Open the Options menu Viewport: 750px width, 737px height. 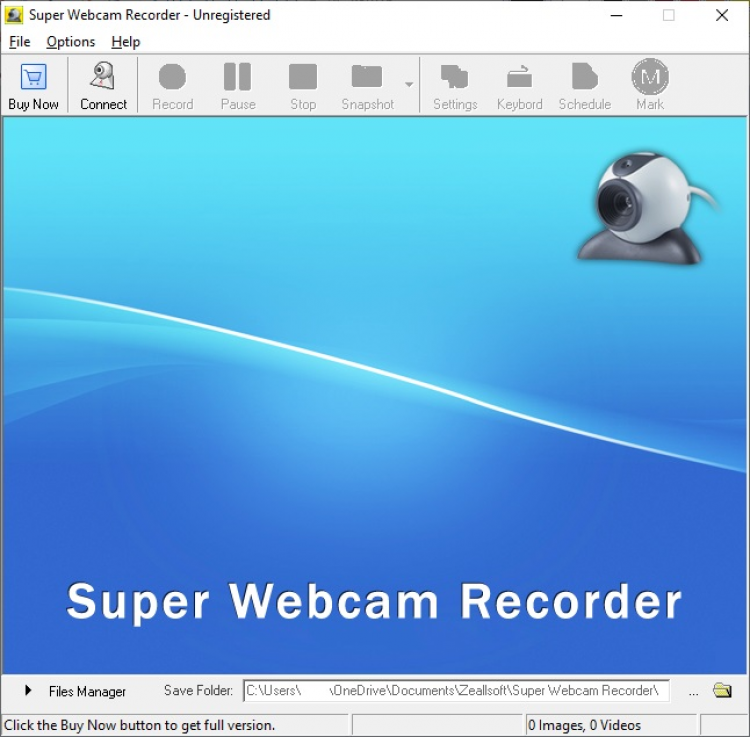tap(71, 42)
